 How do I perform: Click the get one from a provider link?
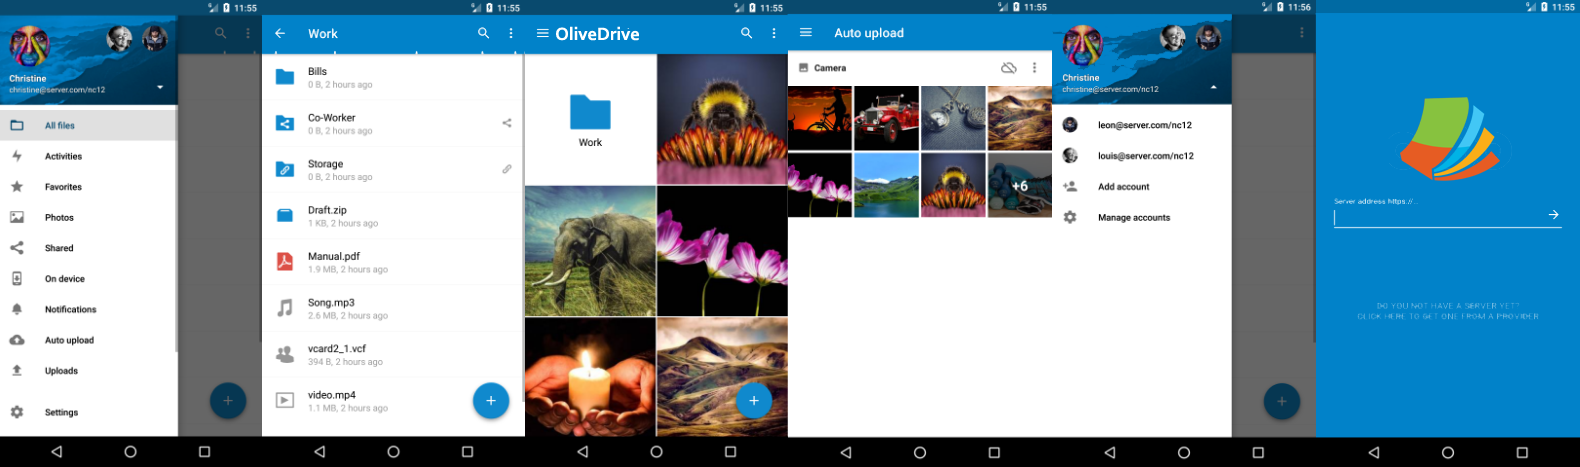(x=1448, y=311)
